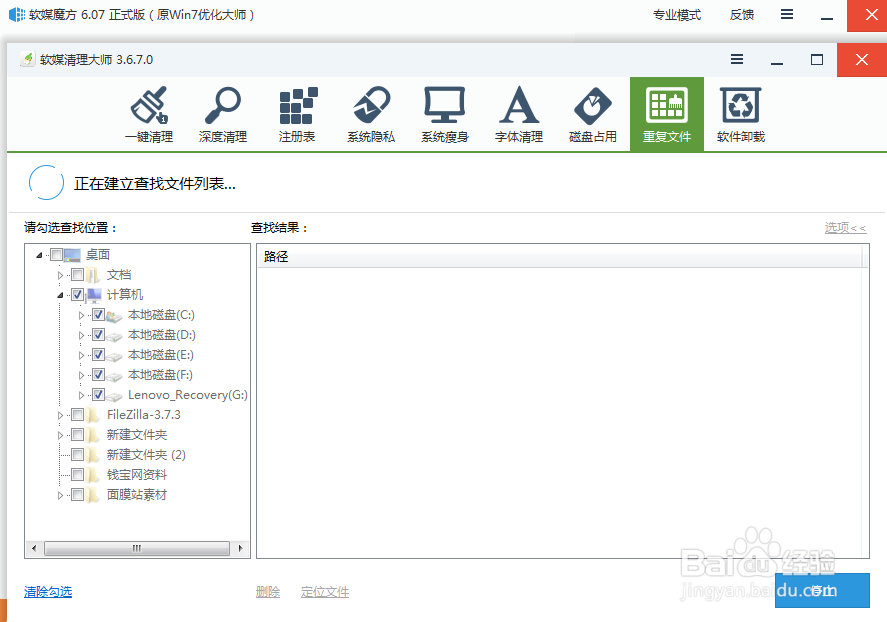Open the 深度清理 panel

click(222, 113)
